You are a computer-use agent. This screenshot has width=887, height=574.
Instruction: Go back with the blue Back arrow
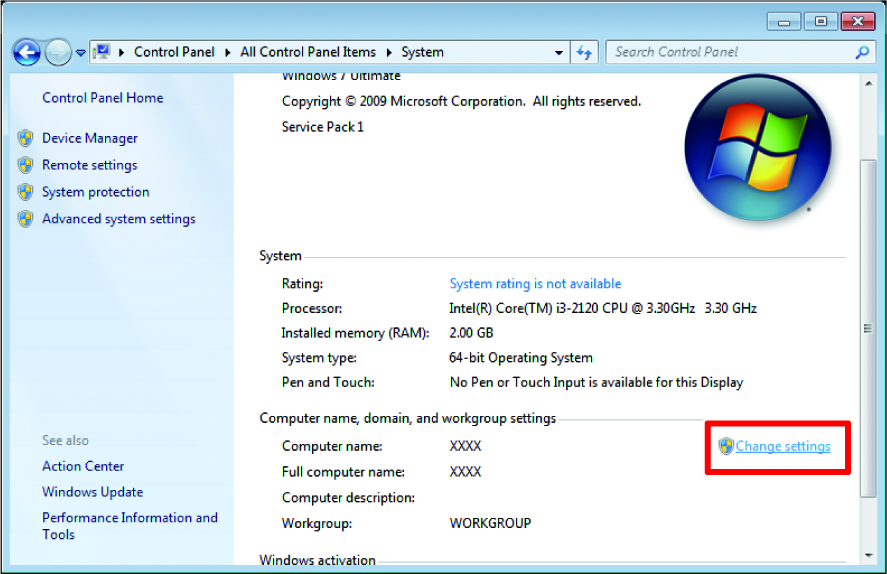pos(27,53)
